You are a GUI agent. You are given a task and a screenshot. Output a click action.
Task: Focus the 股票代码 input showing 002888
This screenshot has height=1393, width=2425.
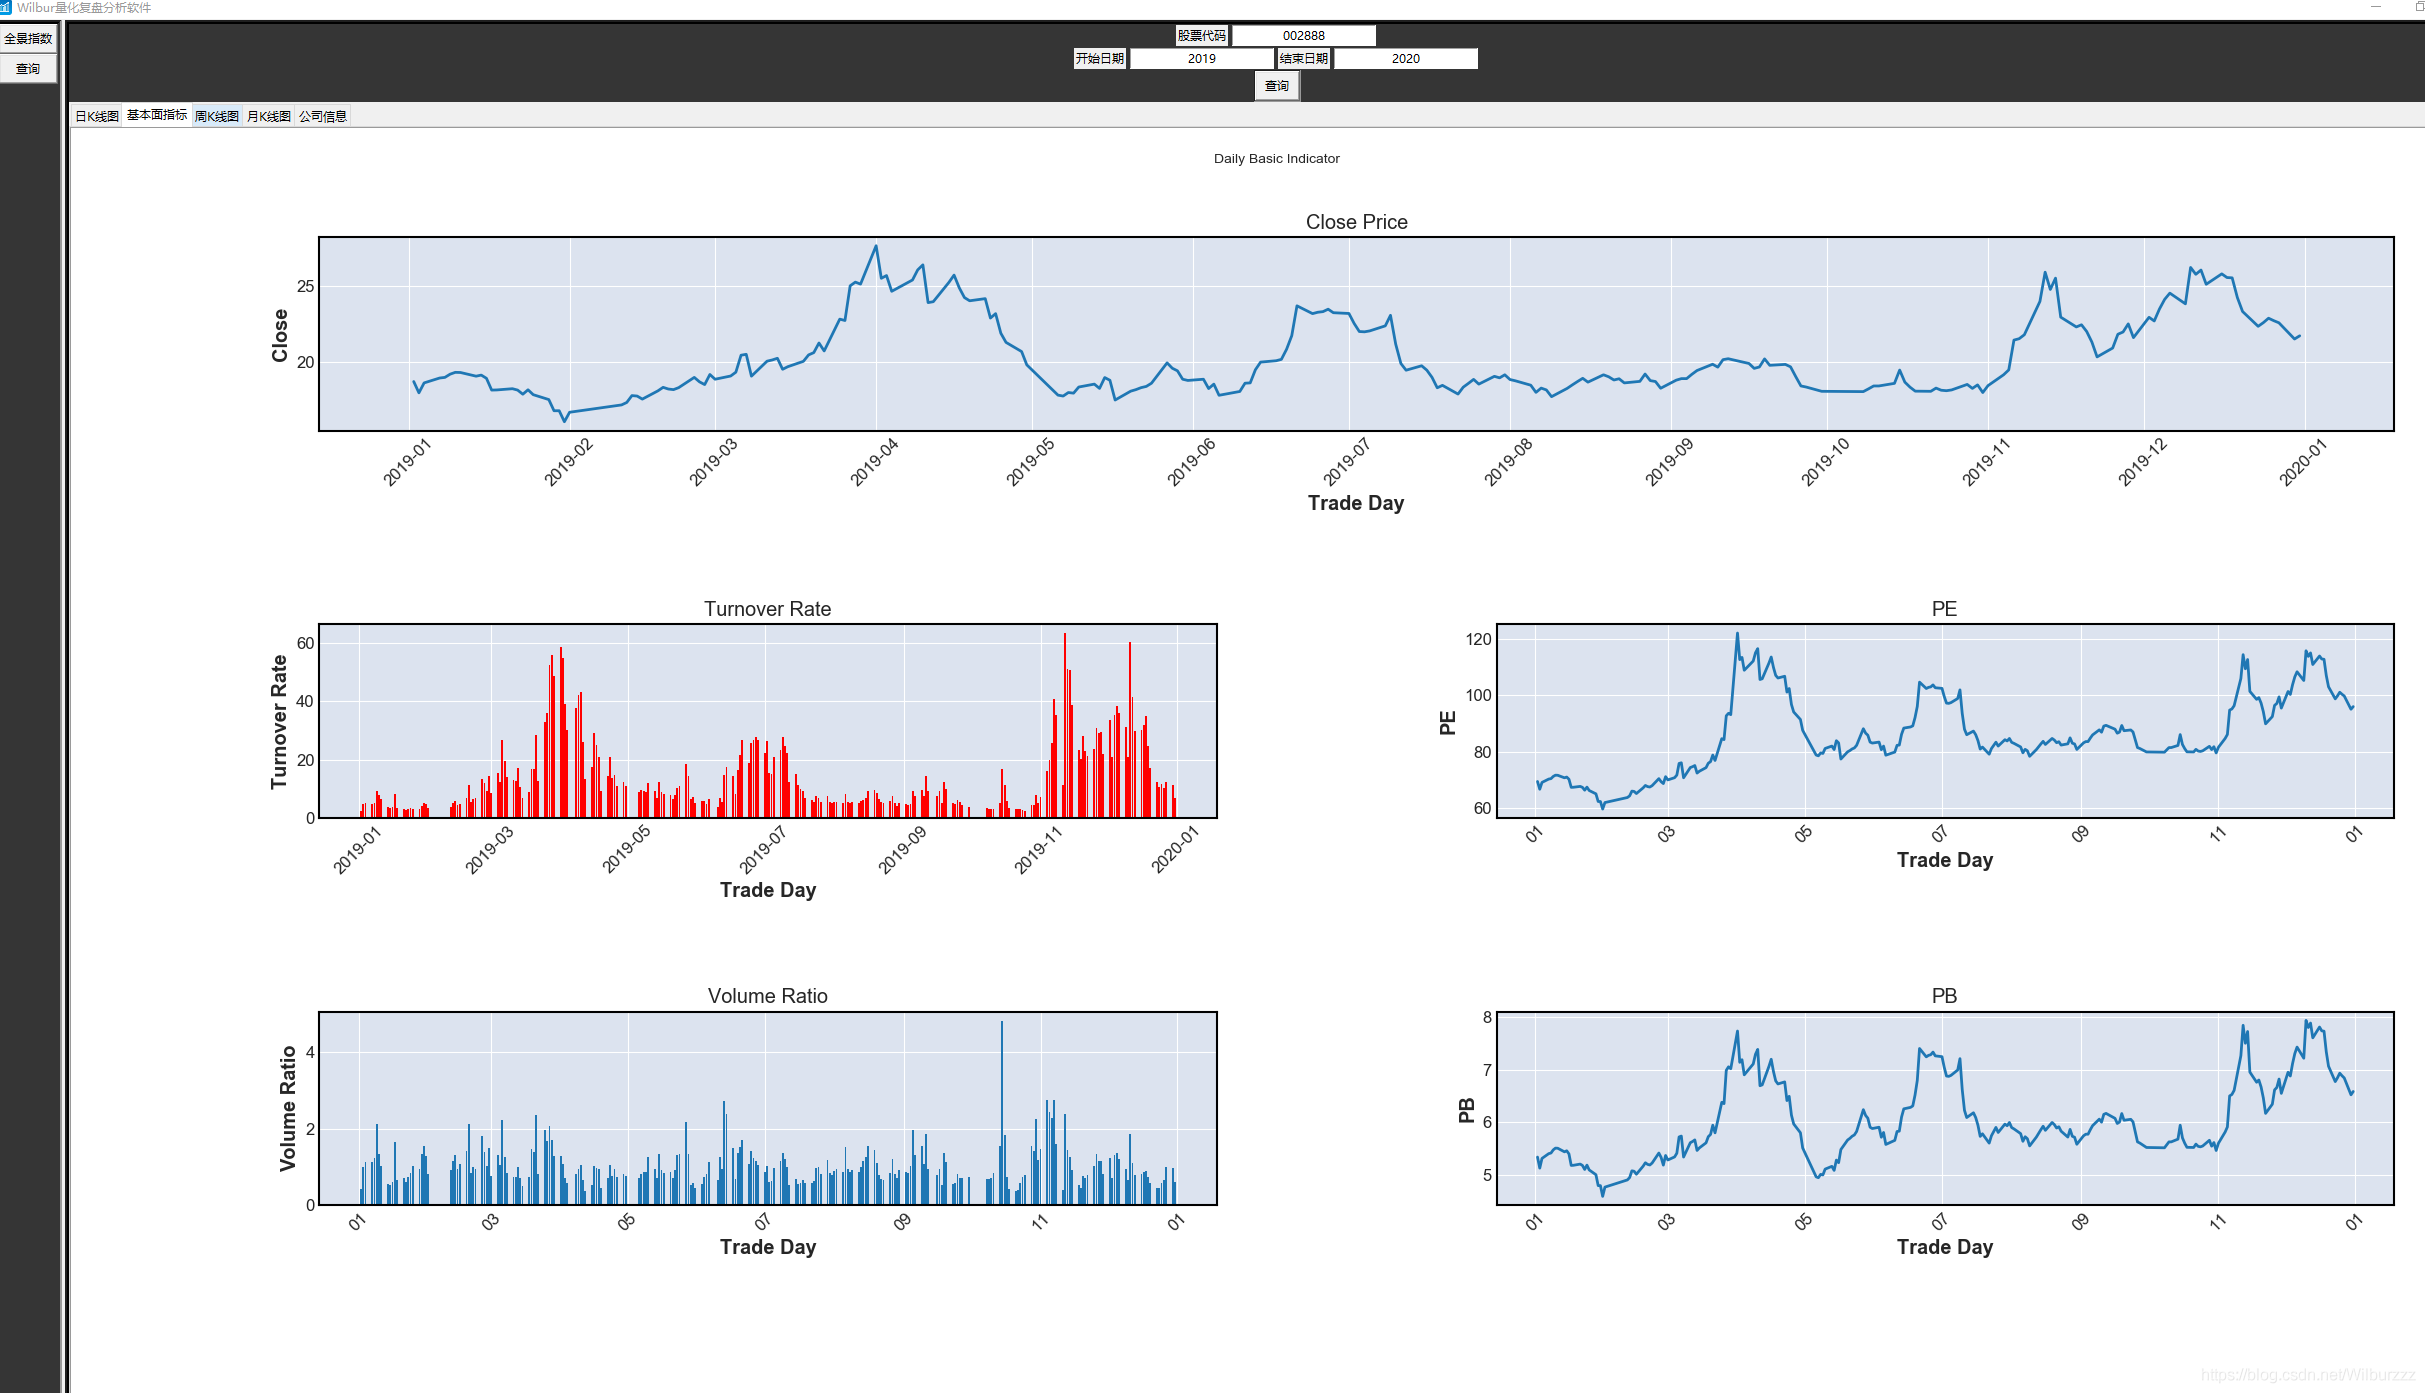[x=1303, y=35]
